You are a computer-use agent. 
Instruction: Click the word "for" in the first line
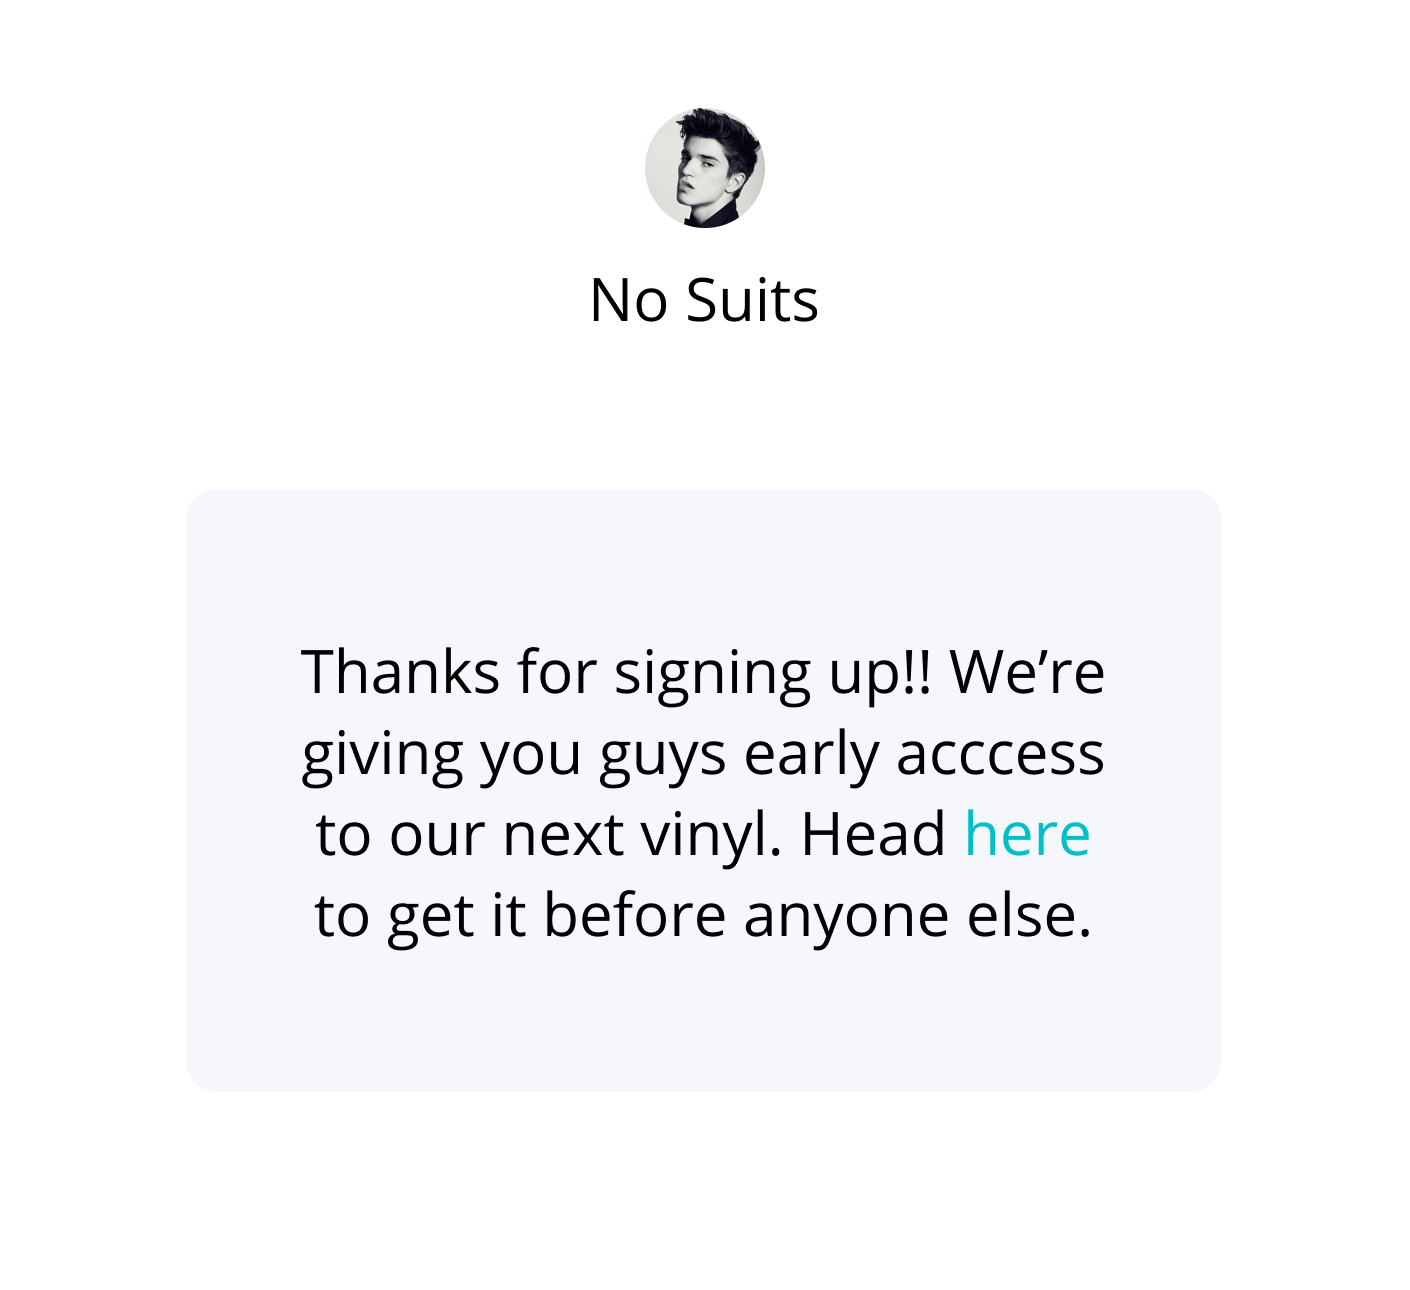tap(557, 672)
